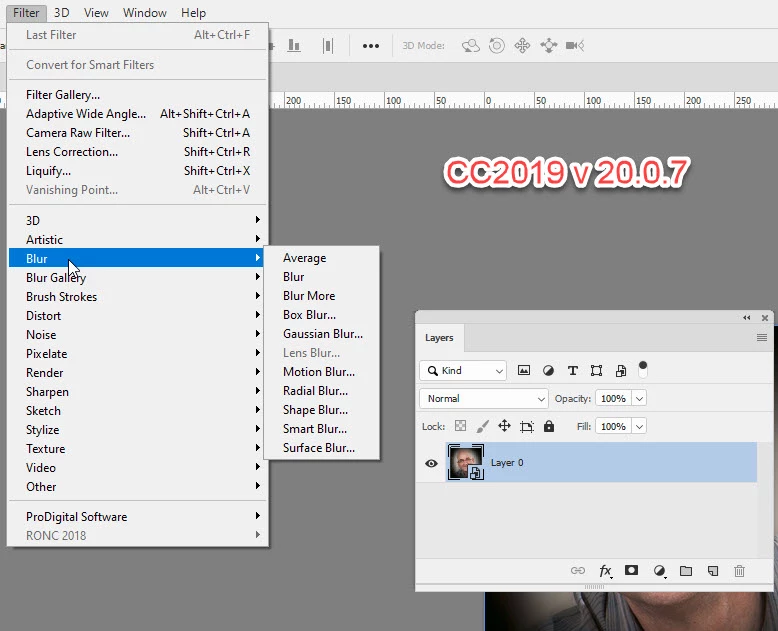778x631 pixels.
Task: Choose Lens Correction
Action: pos(137,151)
